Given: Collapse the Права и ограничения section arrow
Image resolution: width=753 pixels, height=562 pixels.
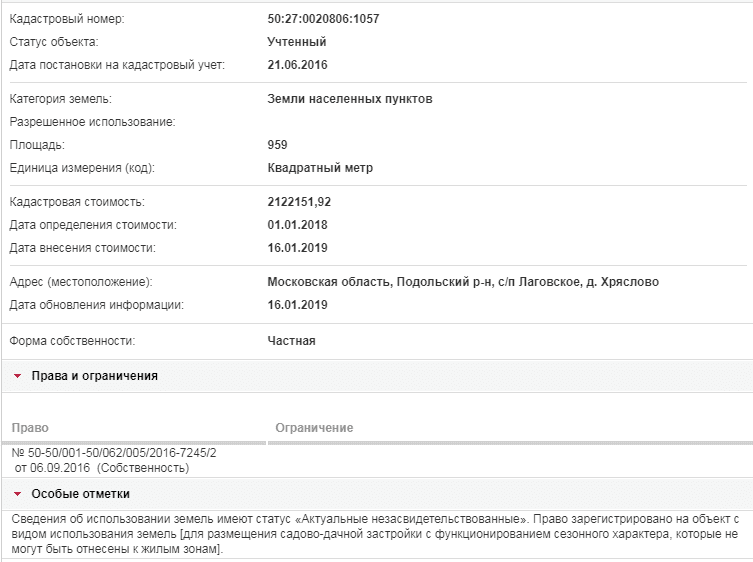Looking at the screenshot, I should tap(18, 376).
